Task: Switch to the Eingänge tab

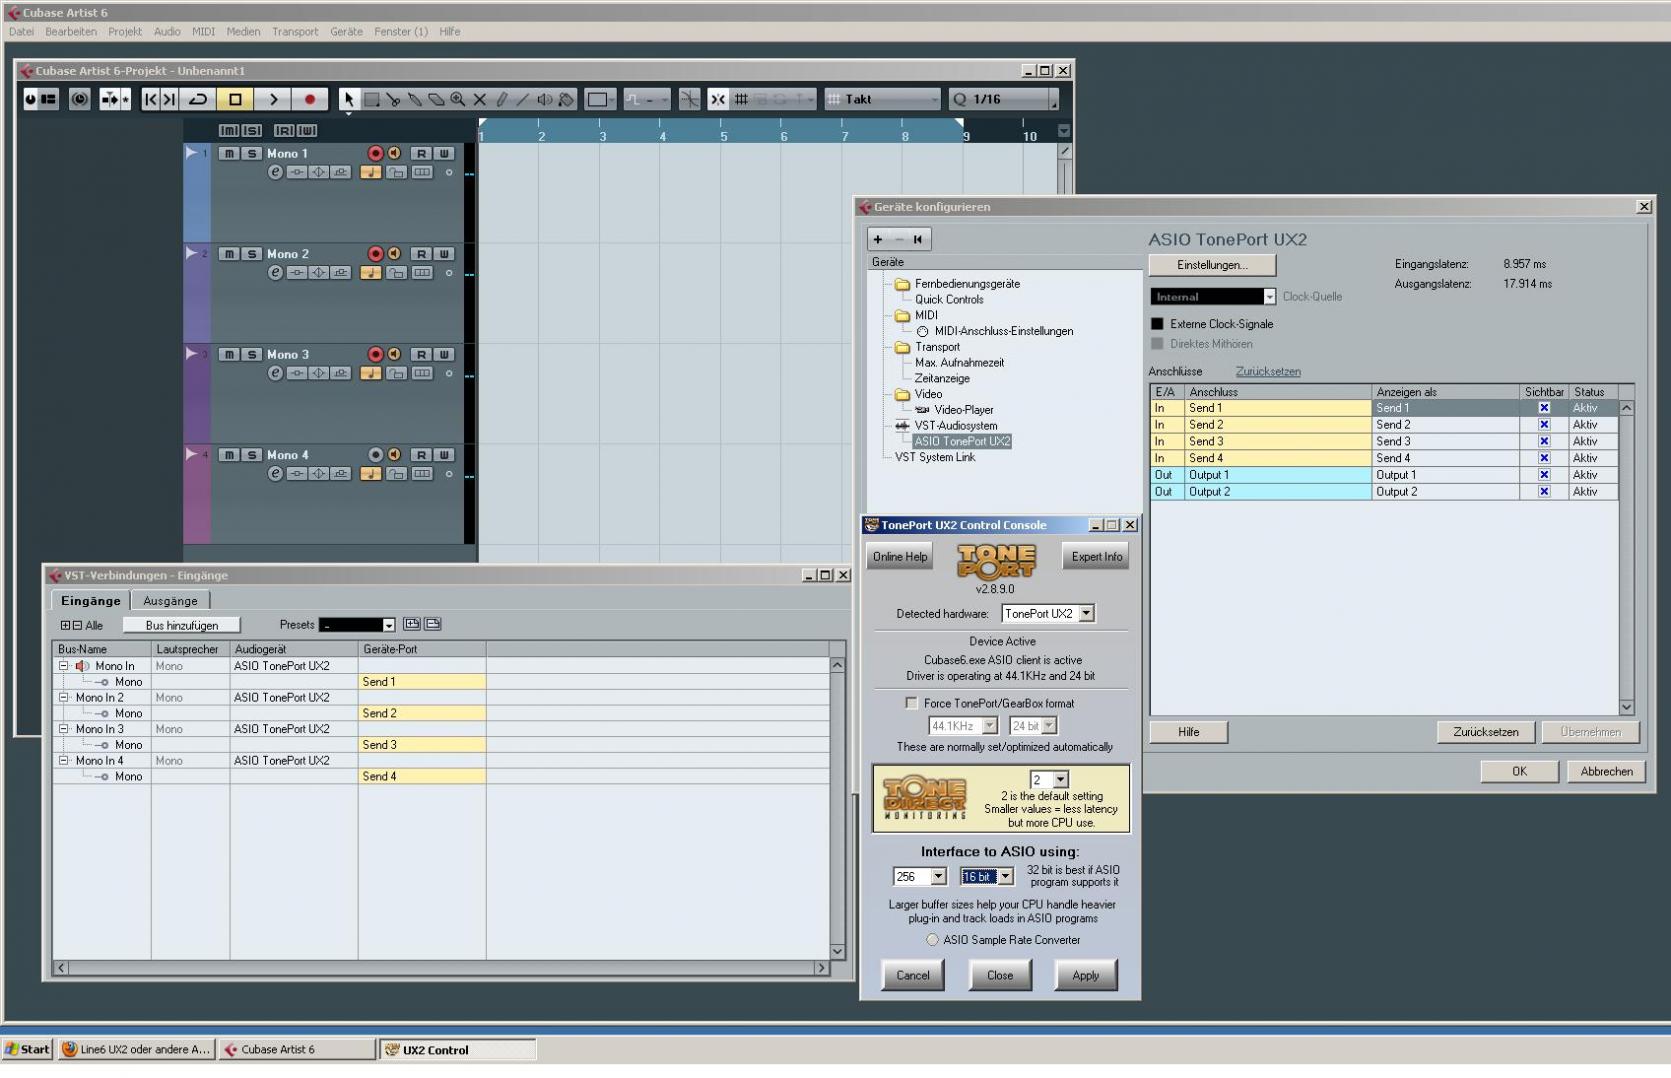Action: (90, 601)
